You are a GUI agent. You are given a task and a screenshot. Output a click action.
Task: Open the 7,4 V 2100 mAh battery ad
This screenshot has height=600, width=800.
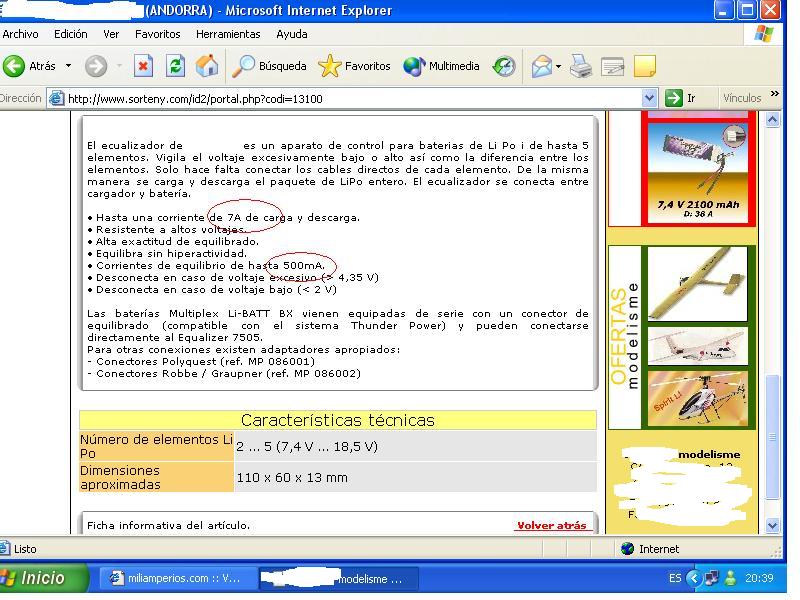click(697, 171)
